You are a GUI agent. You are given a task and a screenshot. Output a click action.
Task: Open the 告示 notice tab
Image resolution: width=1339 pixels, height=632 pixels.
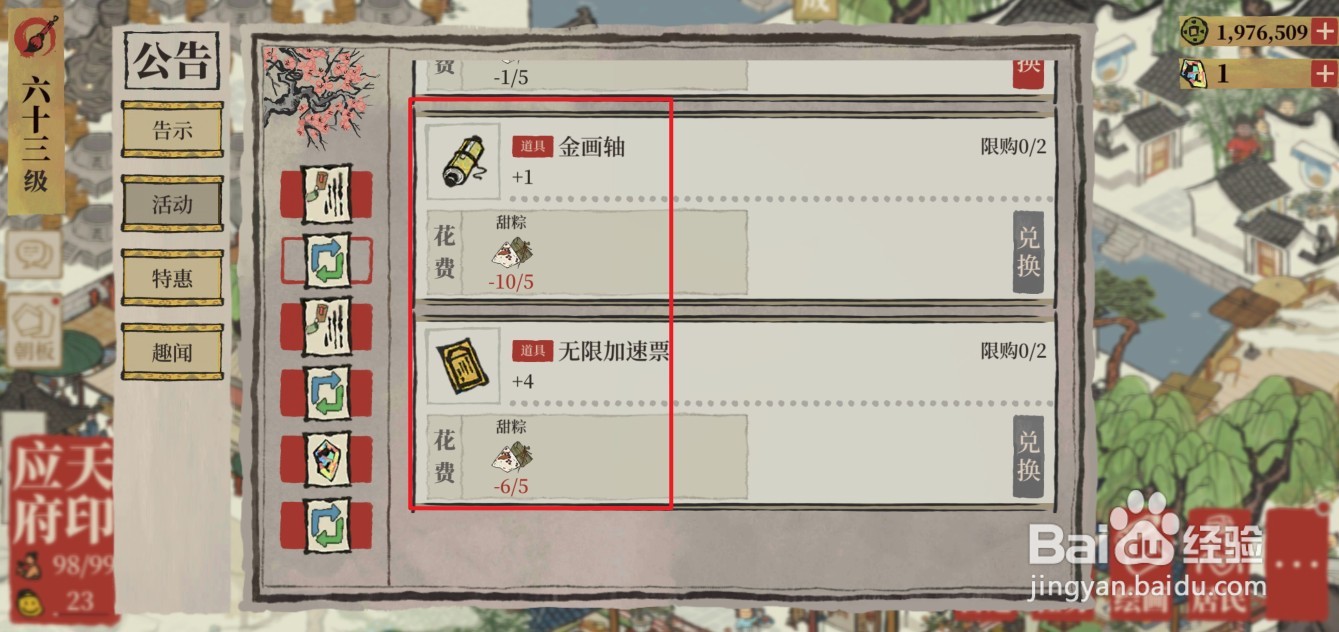172,129
